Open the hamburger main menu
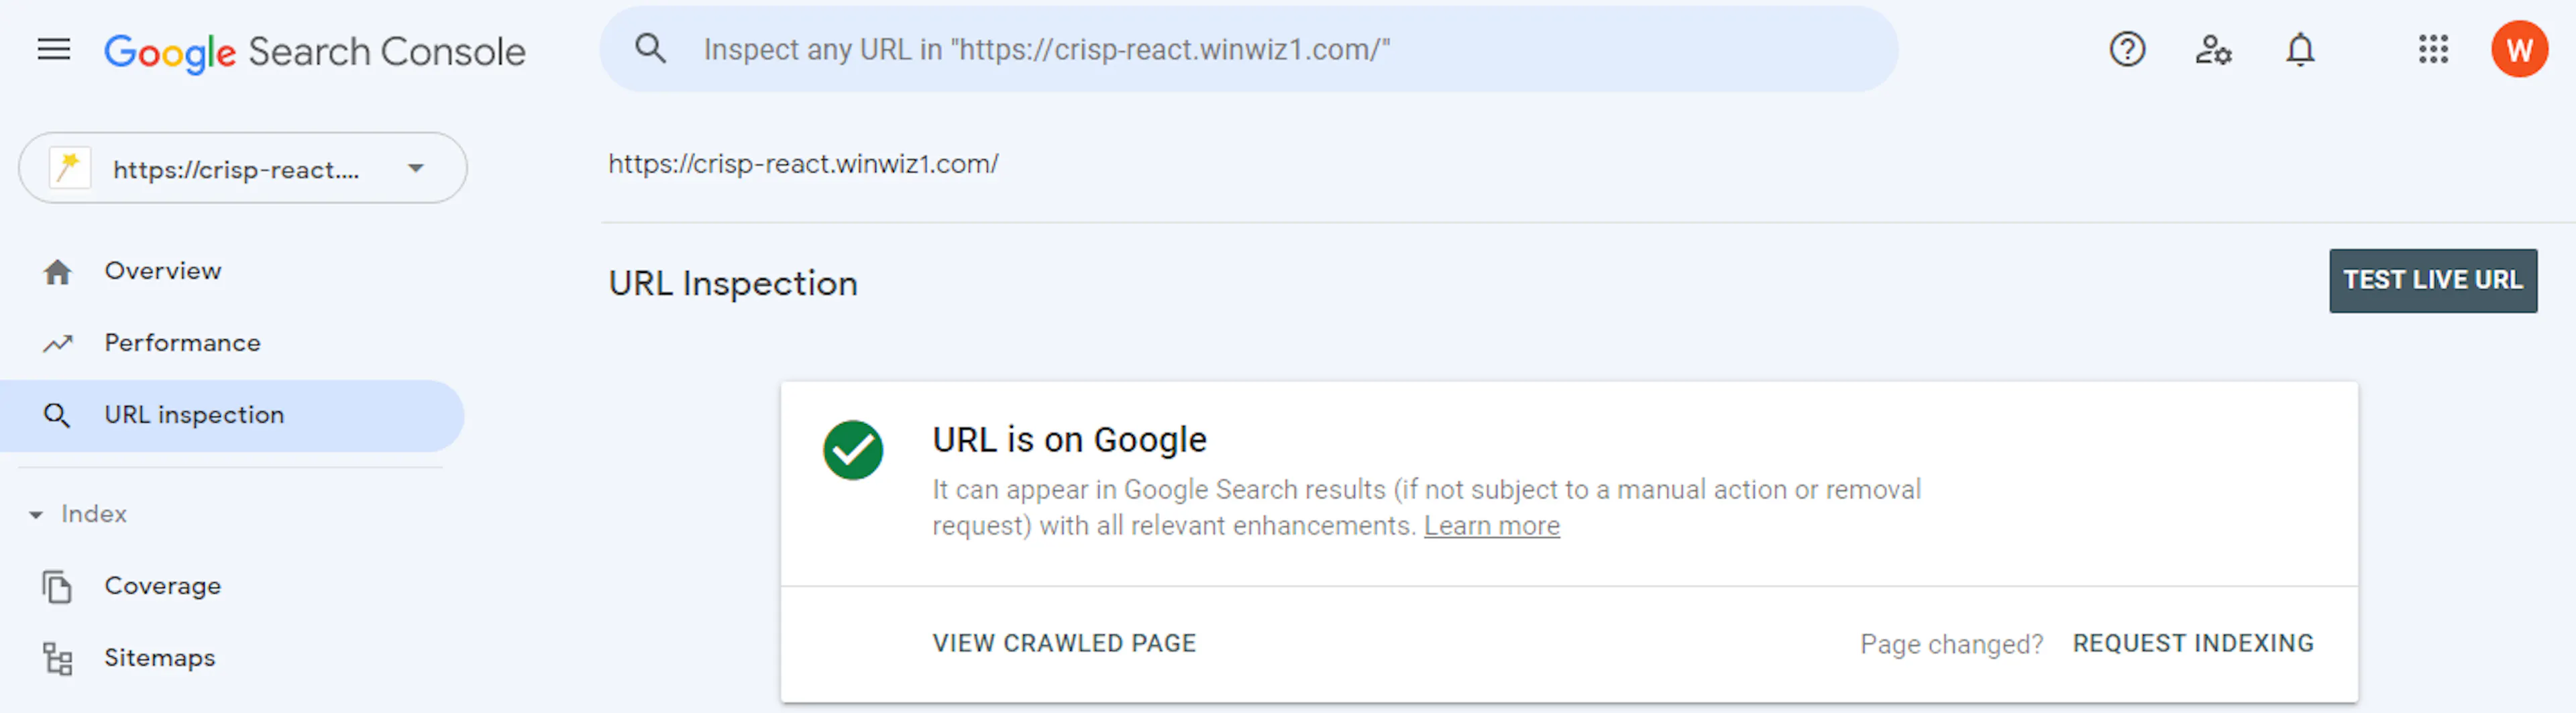Image resolution: width=2576 pixels, height=713 pixels. point(54,49)
